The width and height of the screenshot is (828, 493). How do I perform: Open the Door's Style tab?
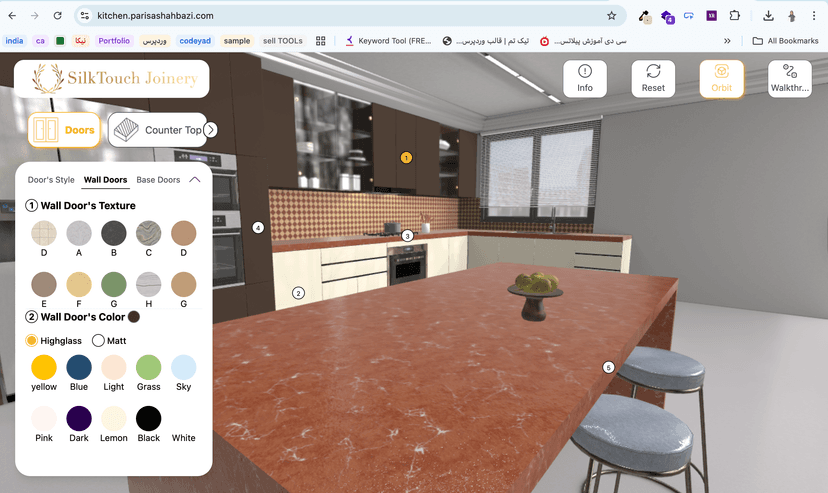51,180
